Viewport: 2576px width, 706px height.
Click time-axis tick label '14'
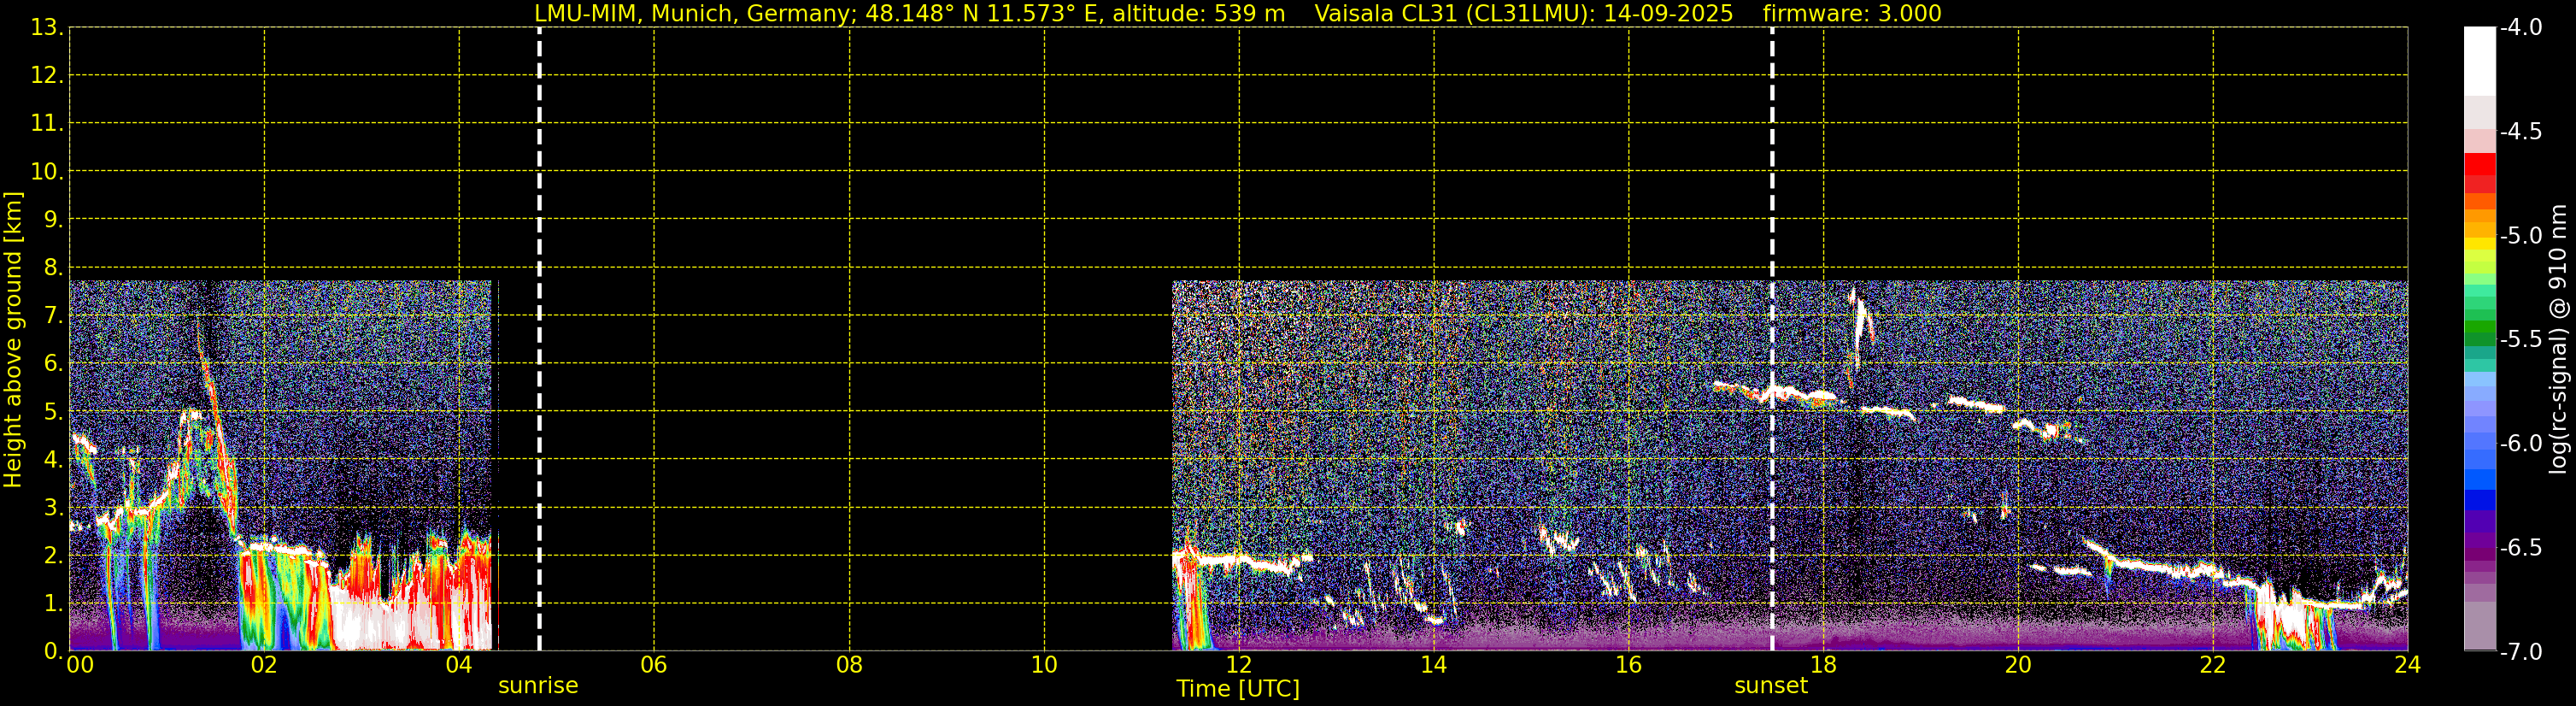[1434, 665]
